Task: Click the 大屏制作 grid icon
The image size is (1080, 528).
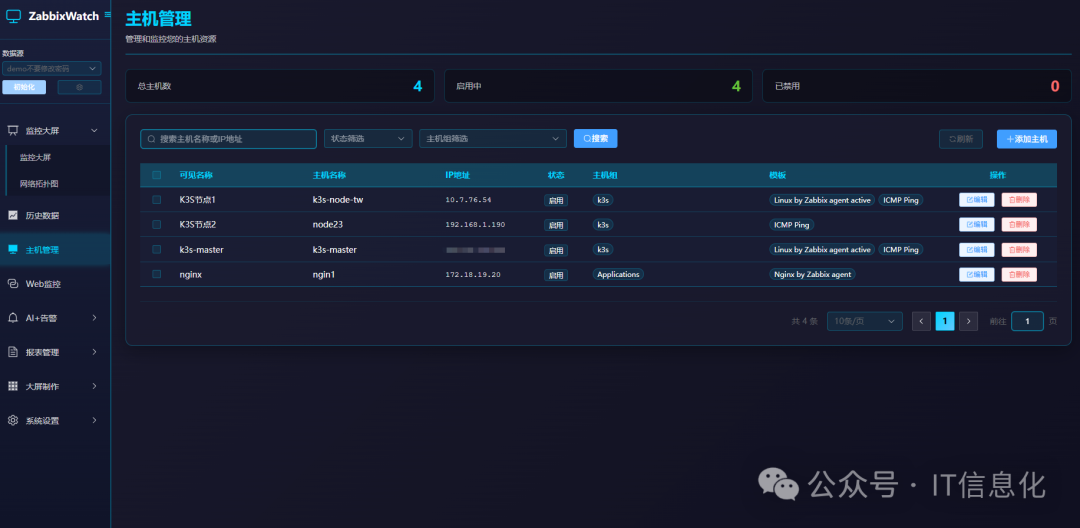Action: [x=13, y=386]
